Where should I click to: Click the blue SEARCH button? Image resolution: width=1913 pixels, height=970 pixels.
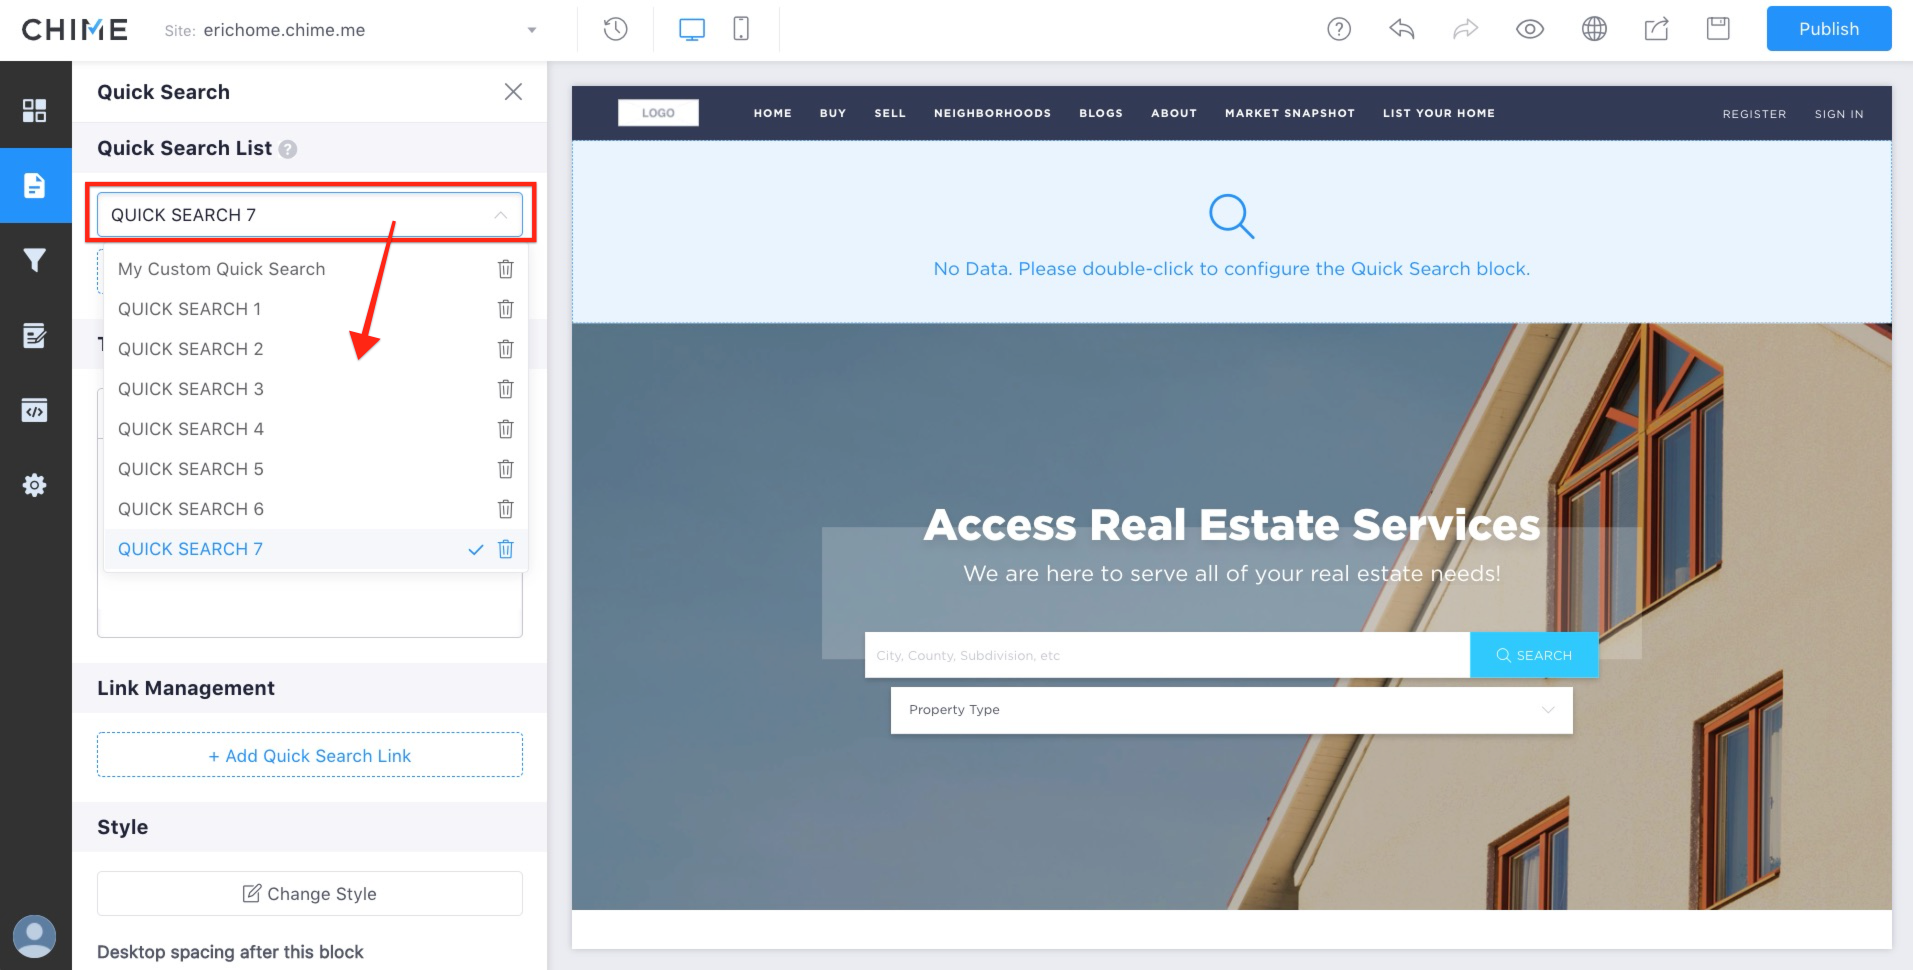pos(1534,655)
